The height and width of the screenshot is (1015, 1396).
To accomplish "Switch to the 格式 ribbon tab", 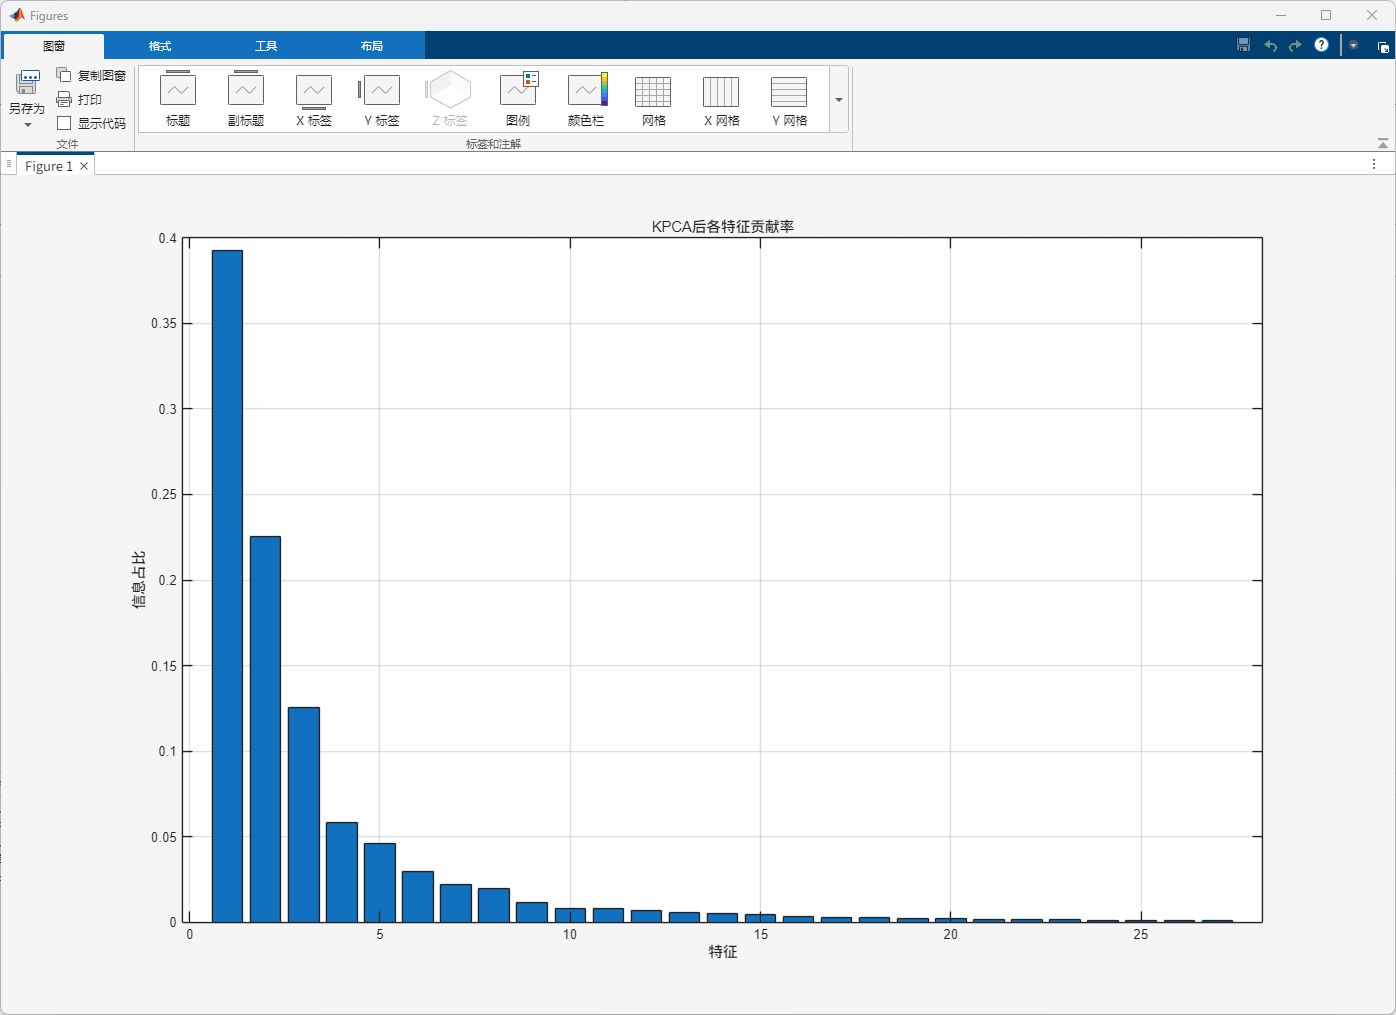I will (x=160, y=46).
